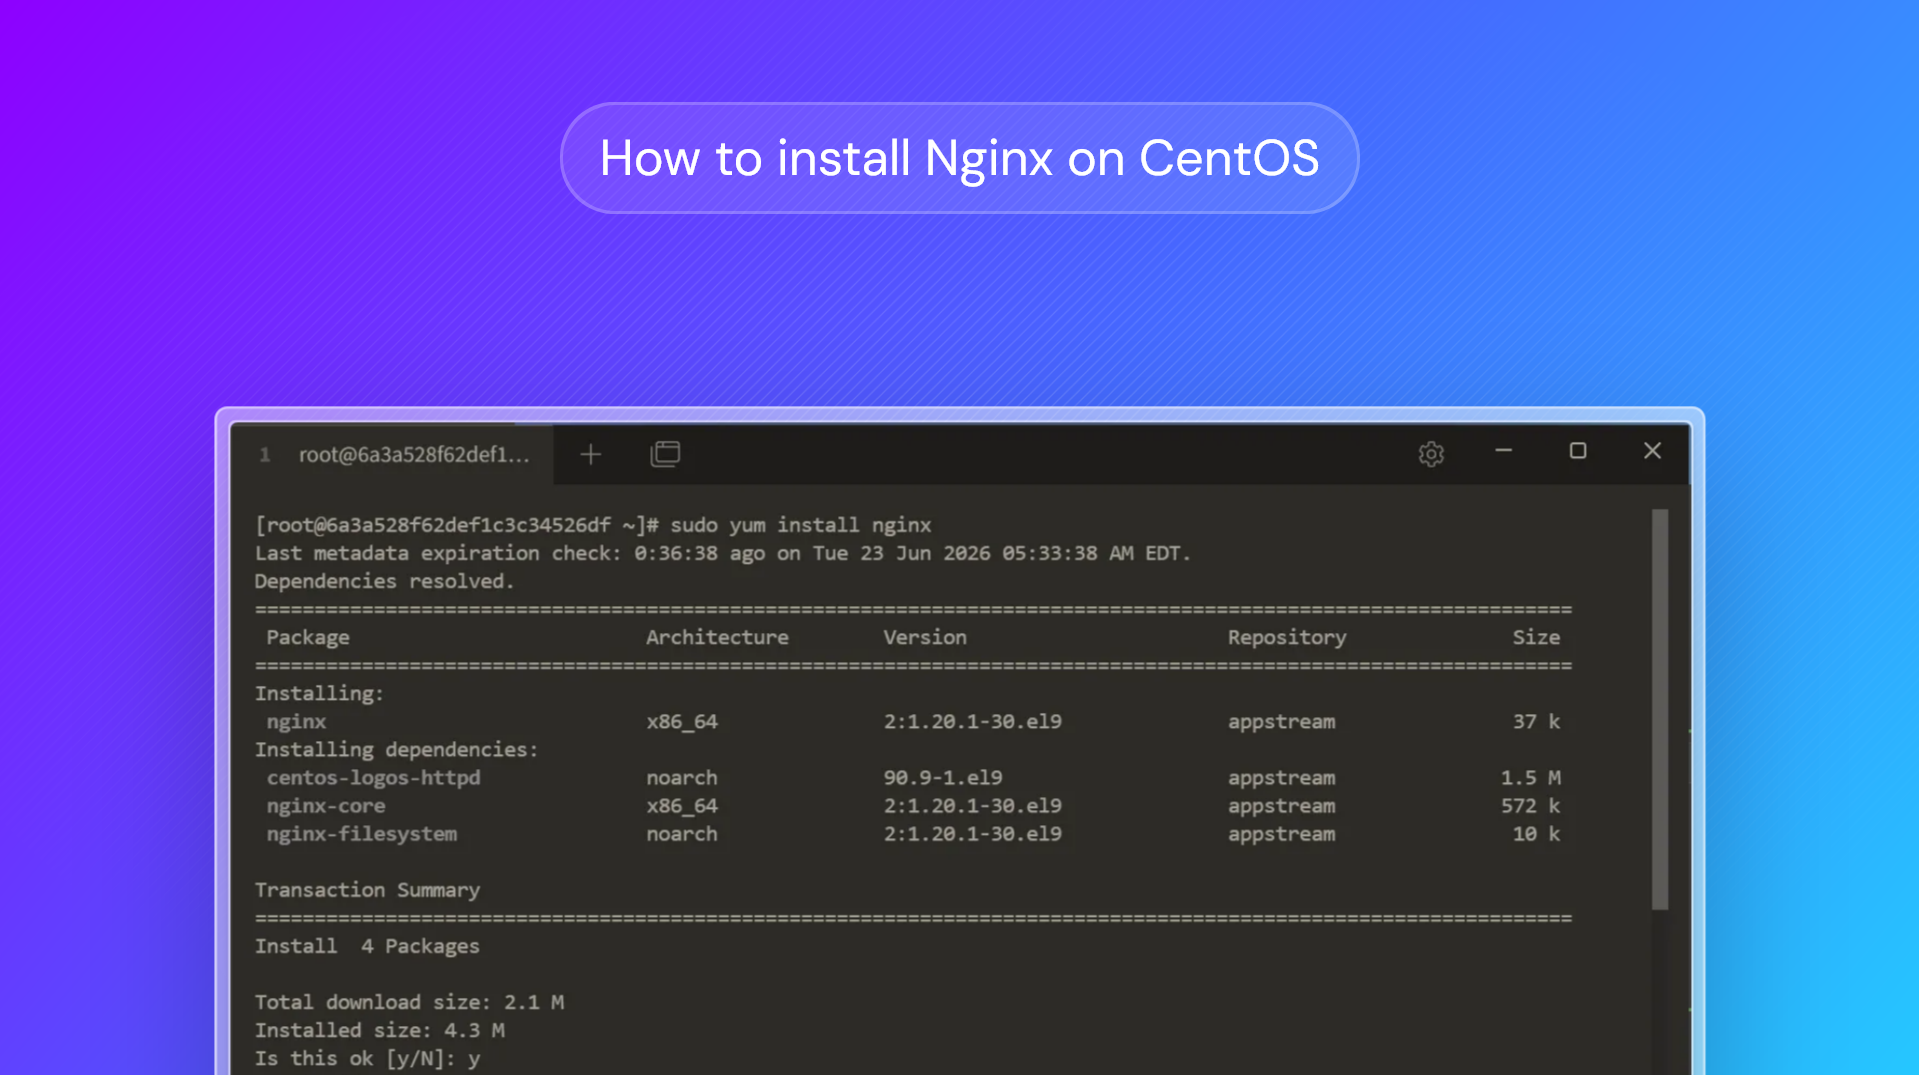Minimize the terminal window

(1503, 451)
